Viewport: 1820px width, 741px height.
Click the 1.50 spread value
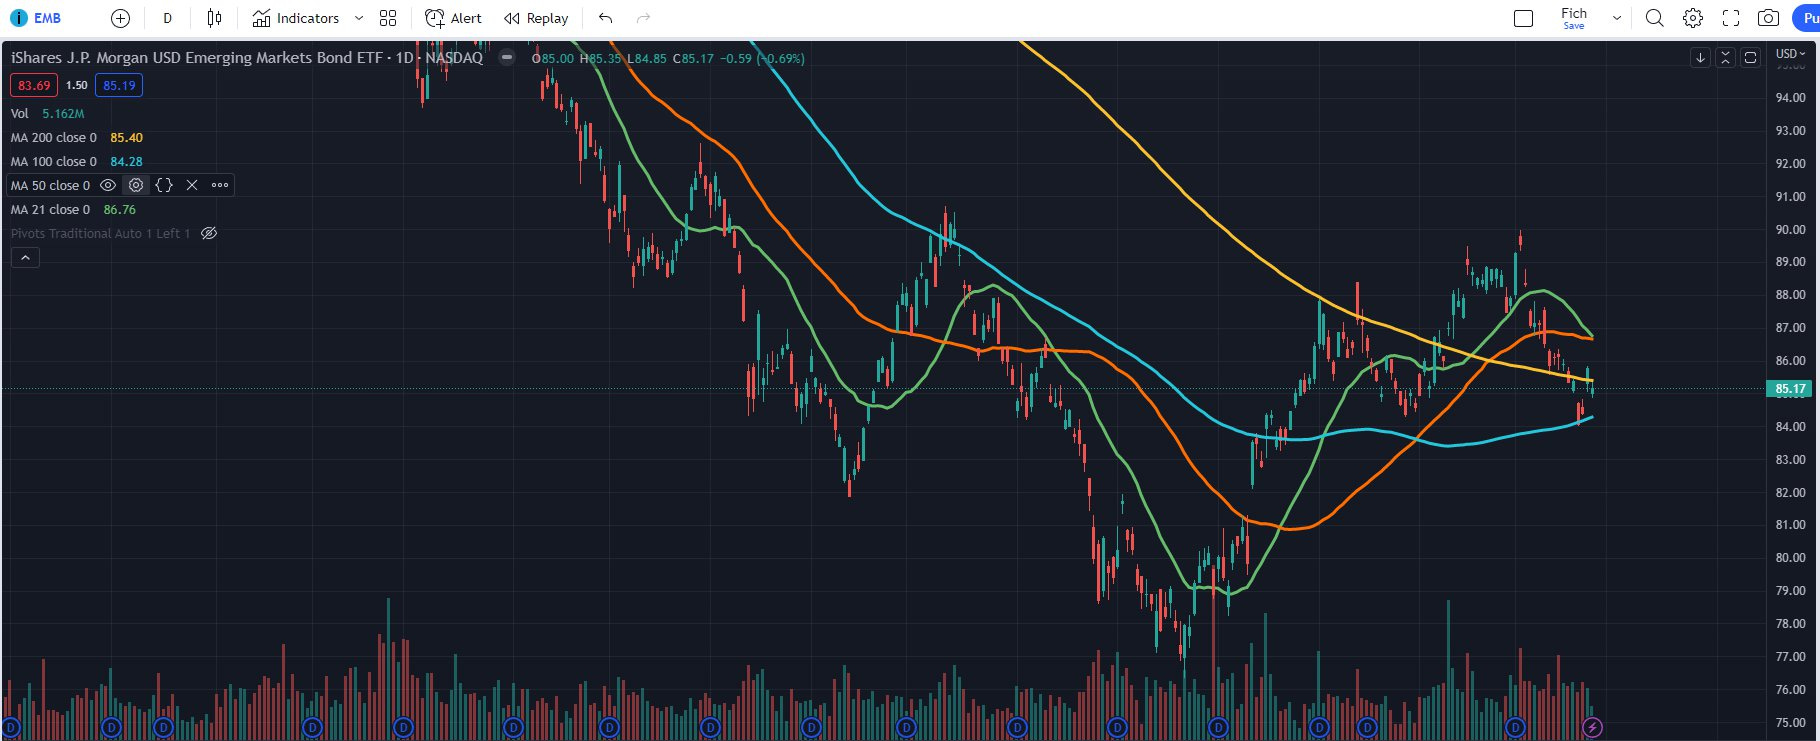pos(77,85)
